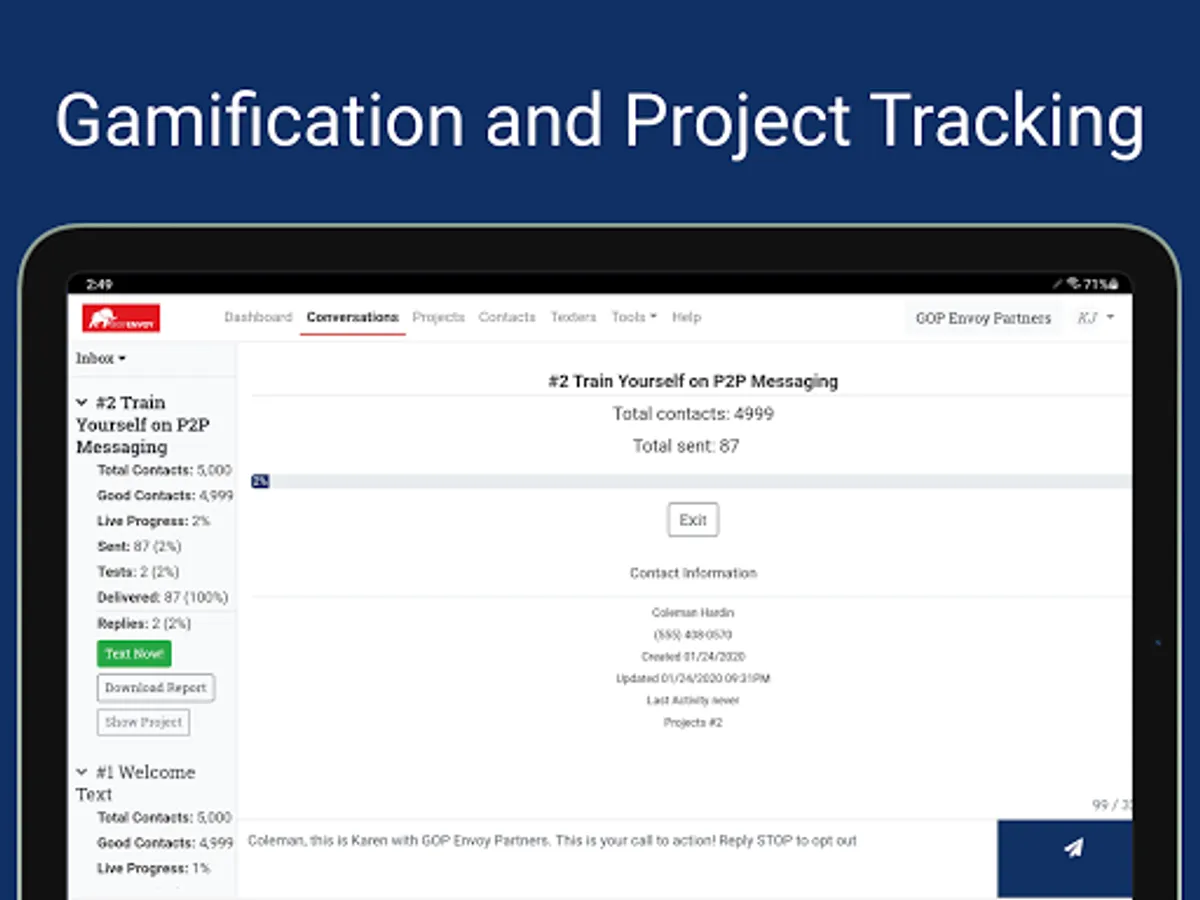
Task: Select the Conversations tab
Action: pos(352,317)
